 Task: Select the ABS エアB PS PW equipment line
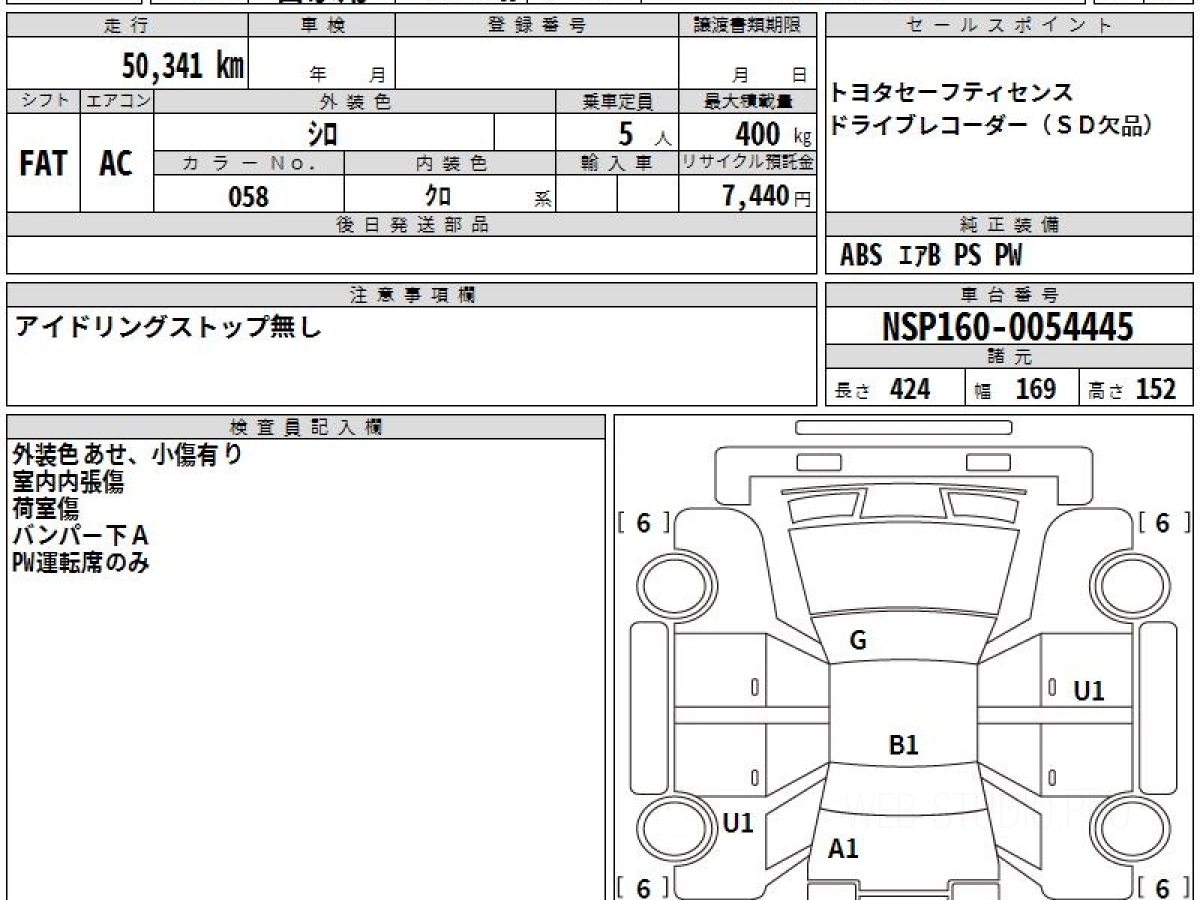click(931, 256)
